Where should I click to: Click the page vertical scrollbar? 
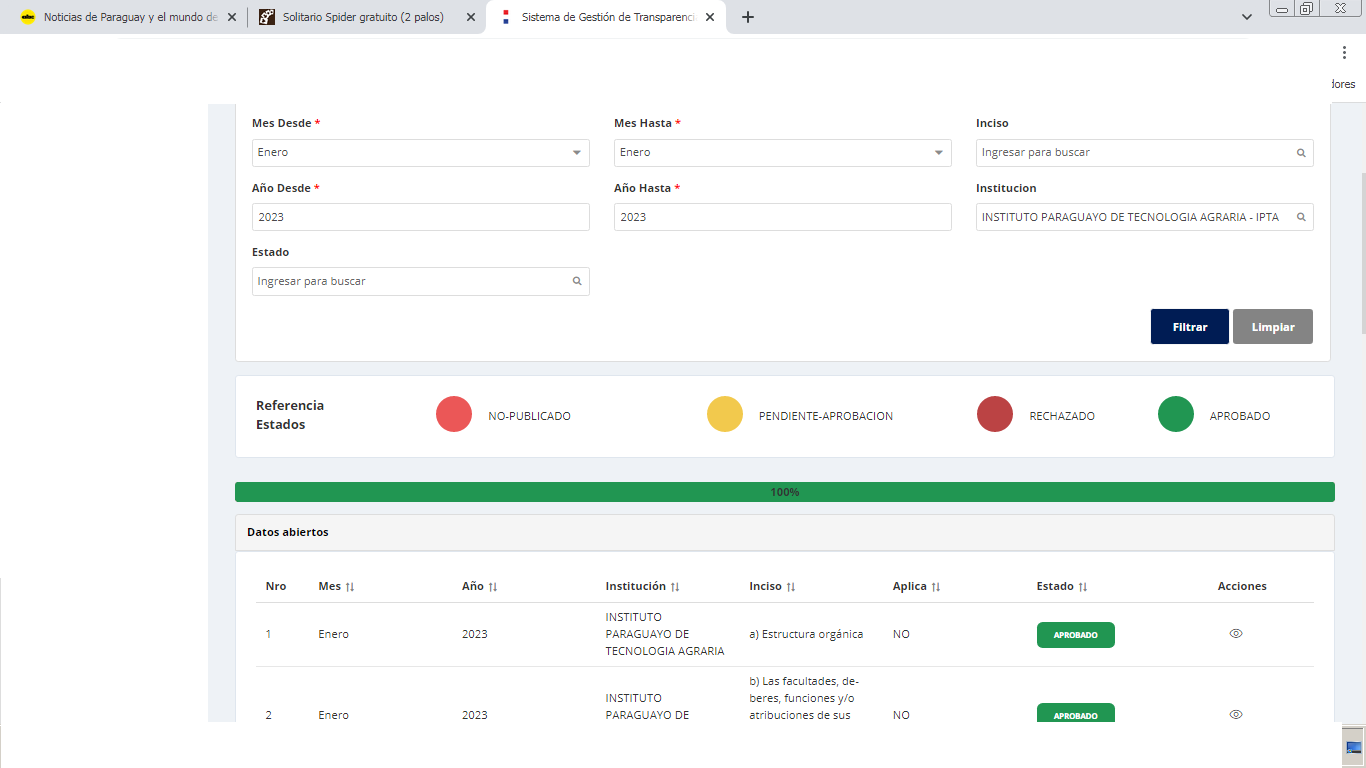pos(1362,253)
